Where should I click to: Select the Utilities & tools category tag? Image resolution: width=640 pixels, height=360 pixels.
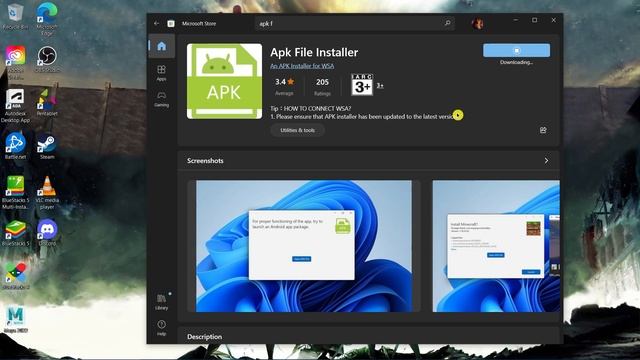coord(298,130)
